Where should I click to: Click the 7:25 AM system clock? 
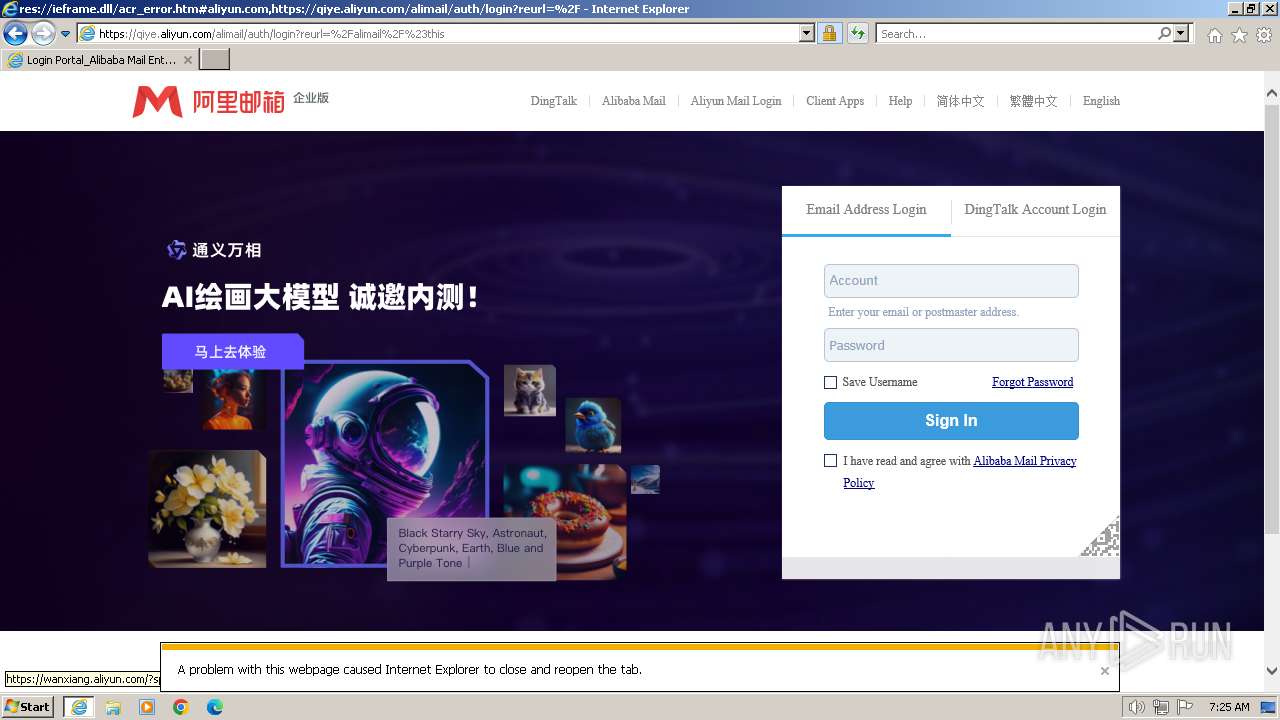(x=1229, y=707)
